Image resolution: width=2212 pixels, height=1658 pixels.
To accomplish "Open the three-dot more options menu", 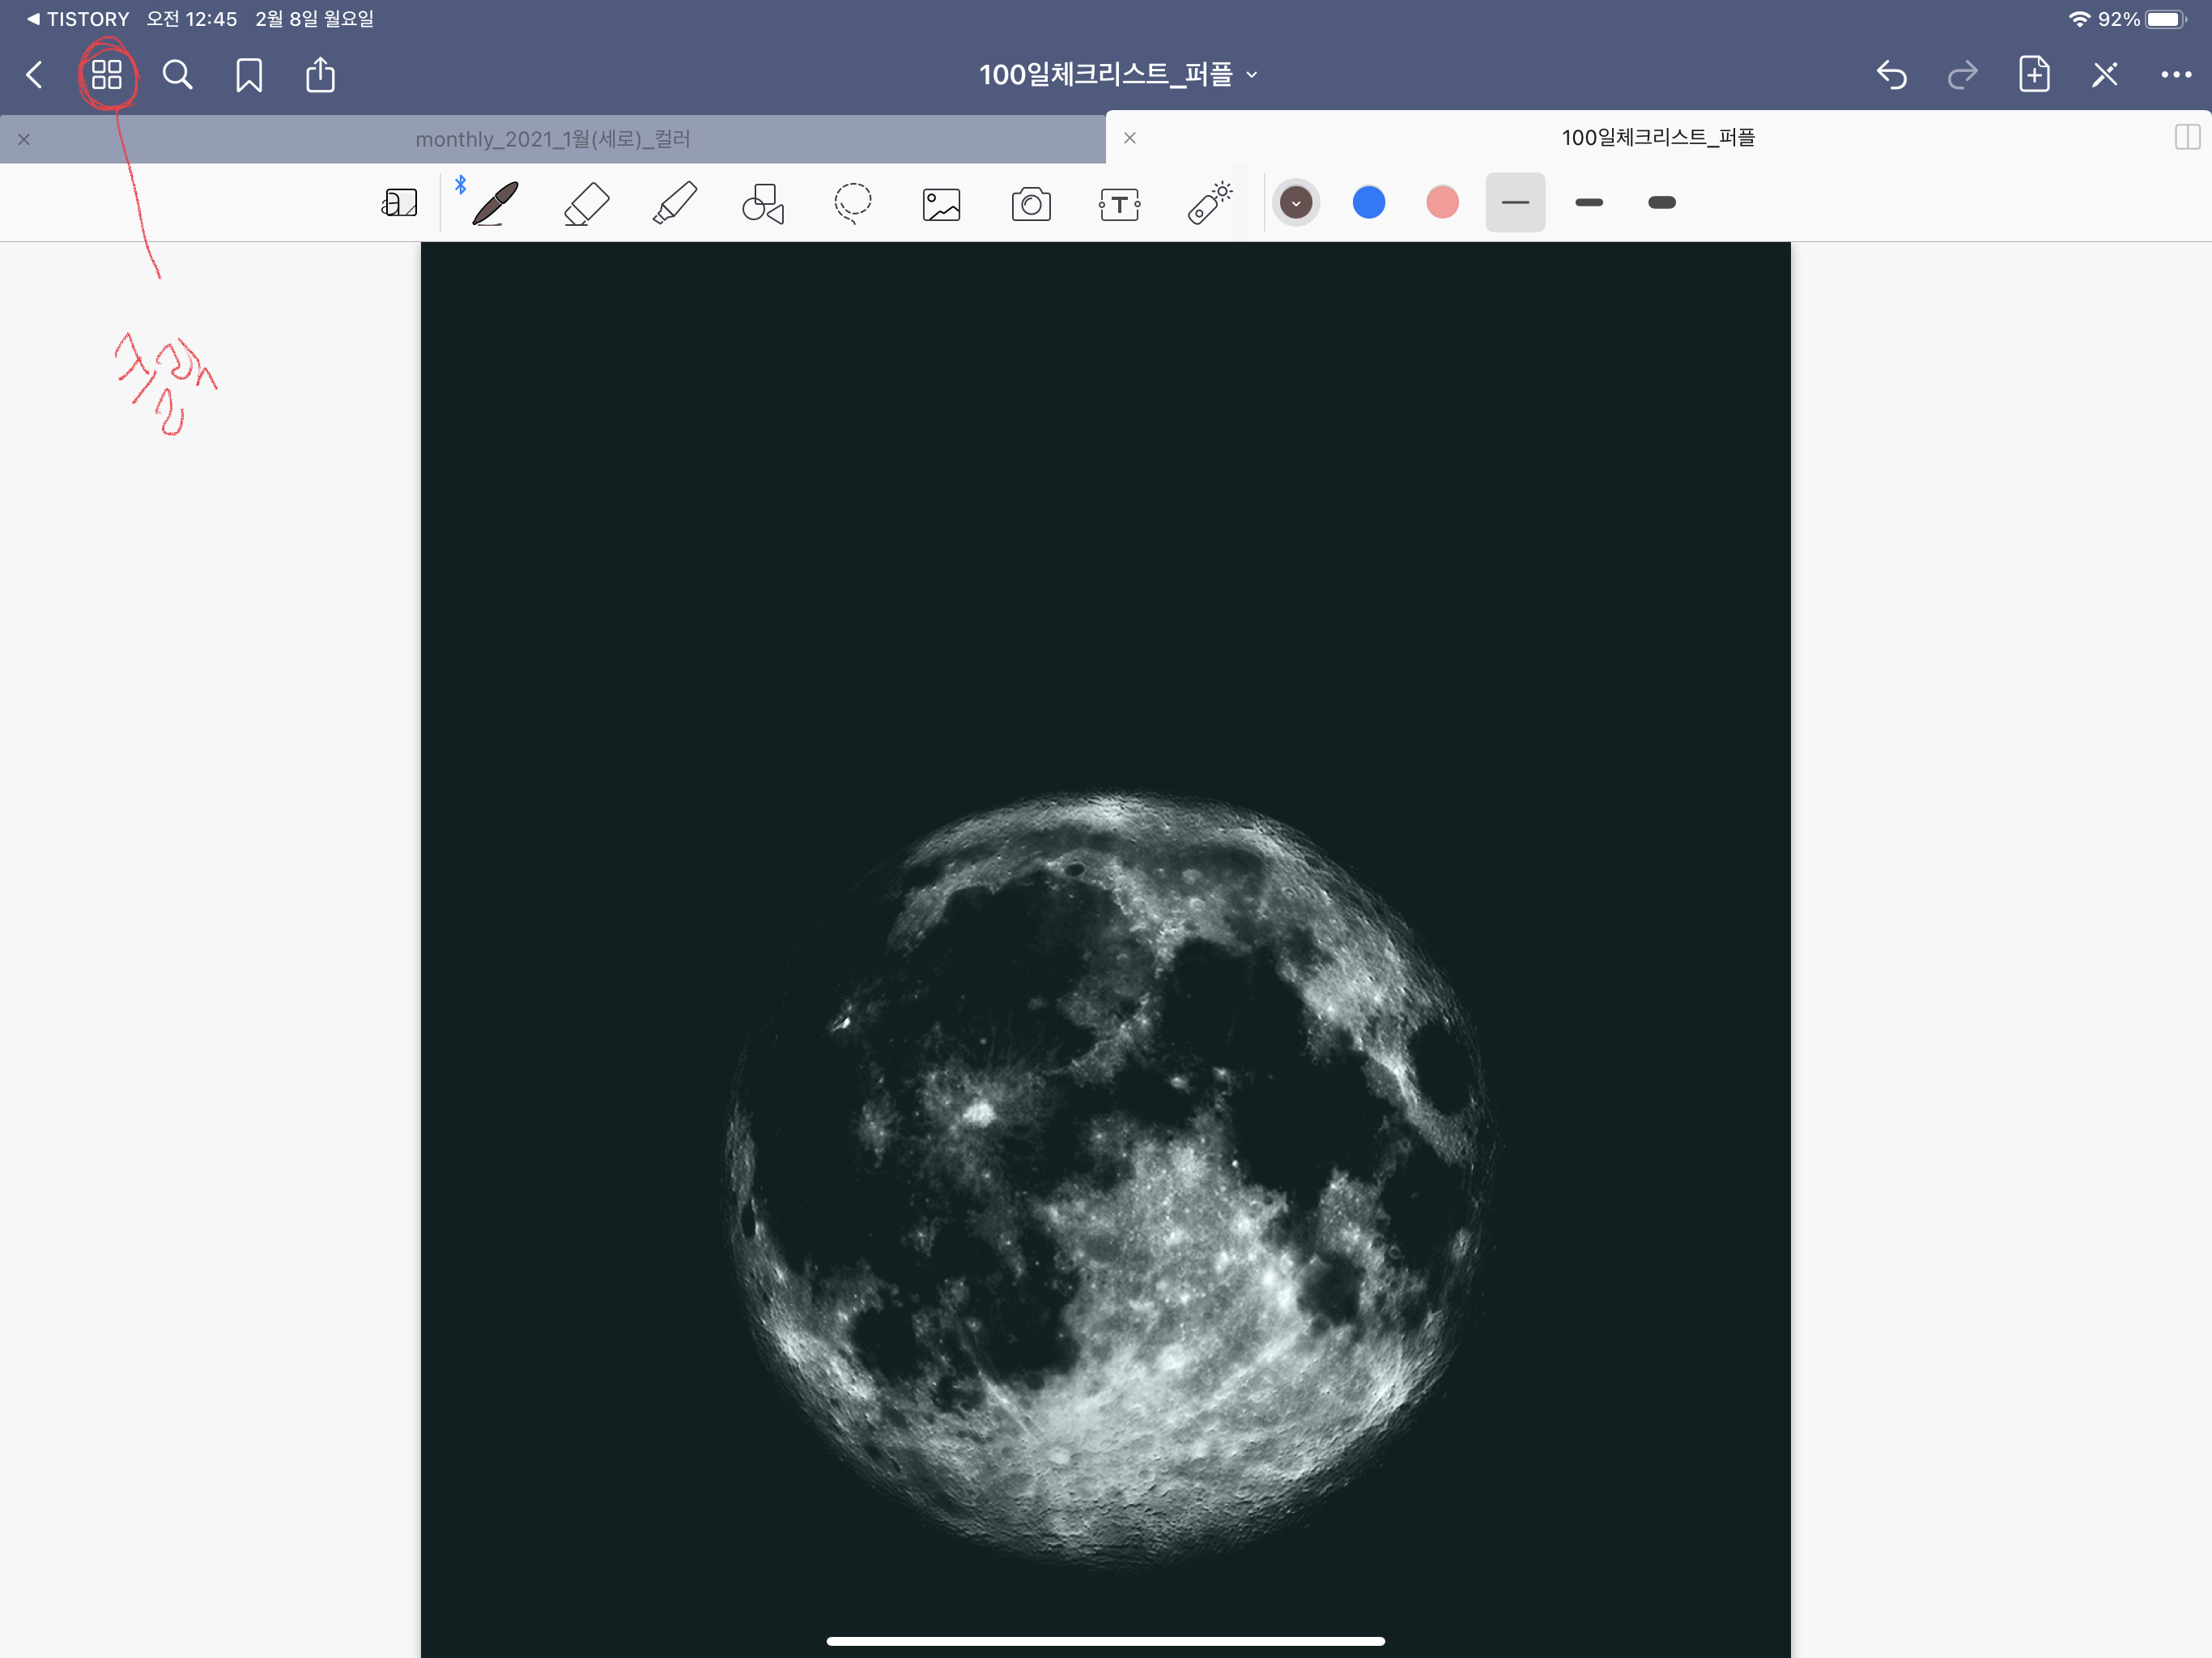I will coord(2176,75).
